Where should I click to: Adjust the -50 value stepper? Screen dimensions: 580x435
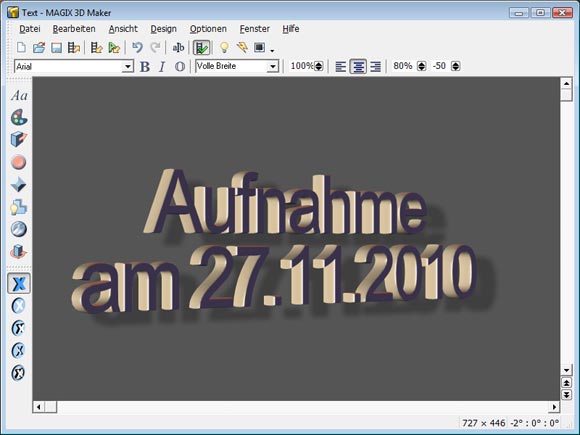point(456,66)
